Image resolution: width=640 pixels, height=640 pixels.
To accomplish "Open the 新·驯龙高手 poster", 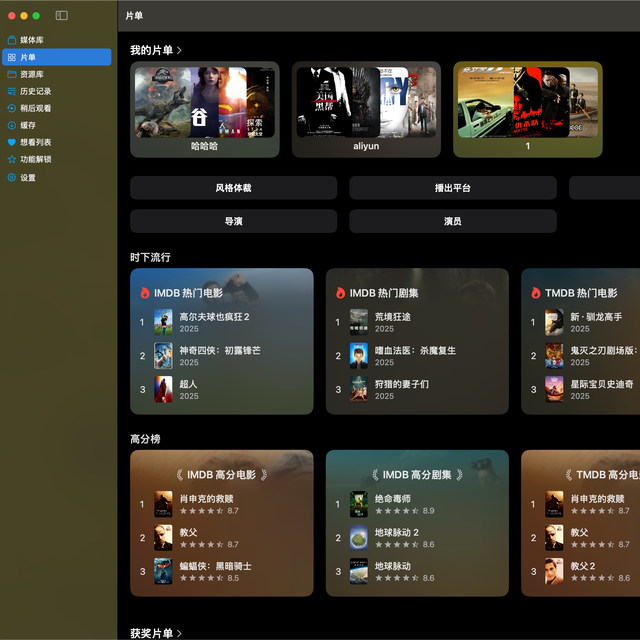I will pyautogui.click(x=554, y=322).
